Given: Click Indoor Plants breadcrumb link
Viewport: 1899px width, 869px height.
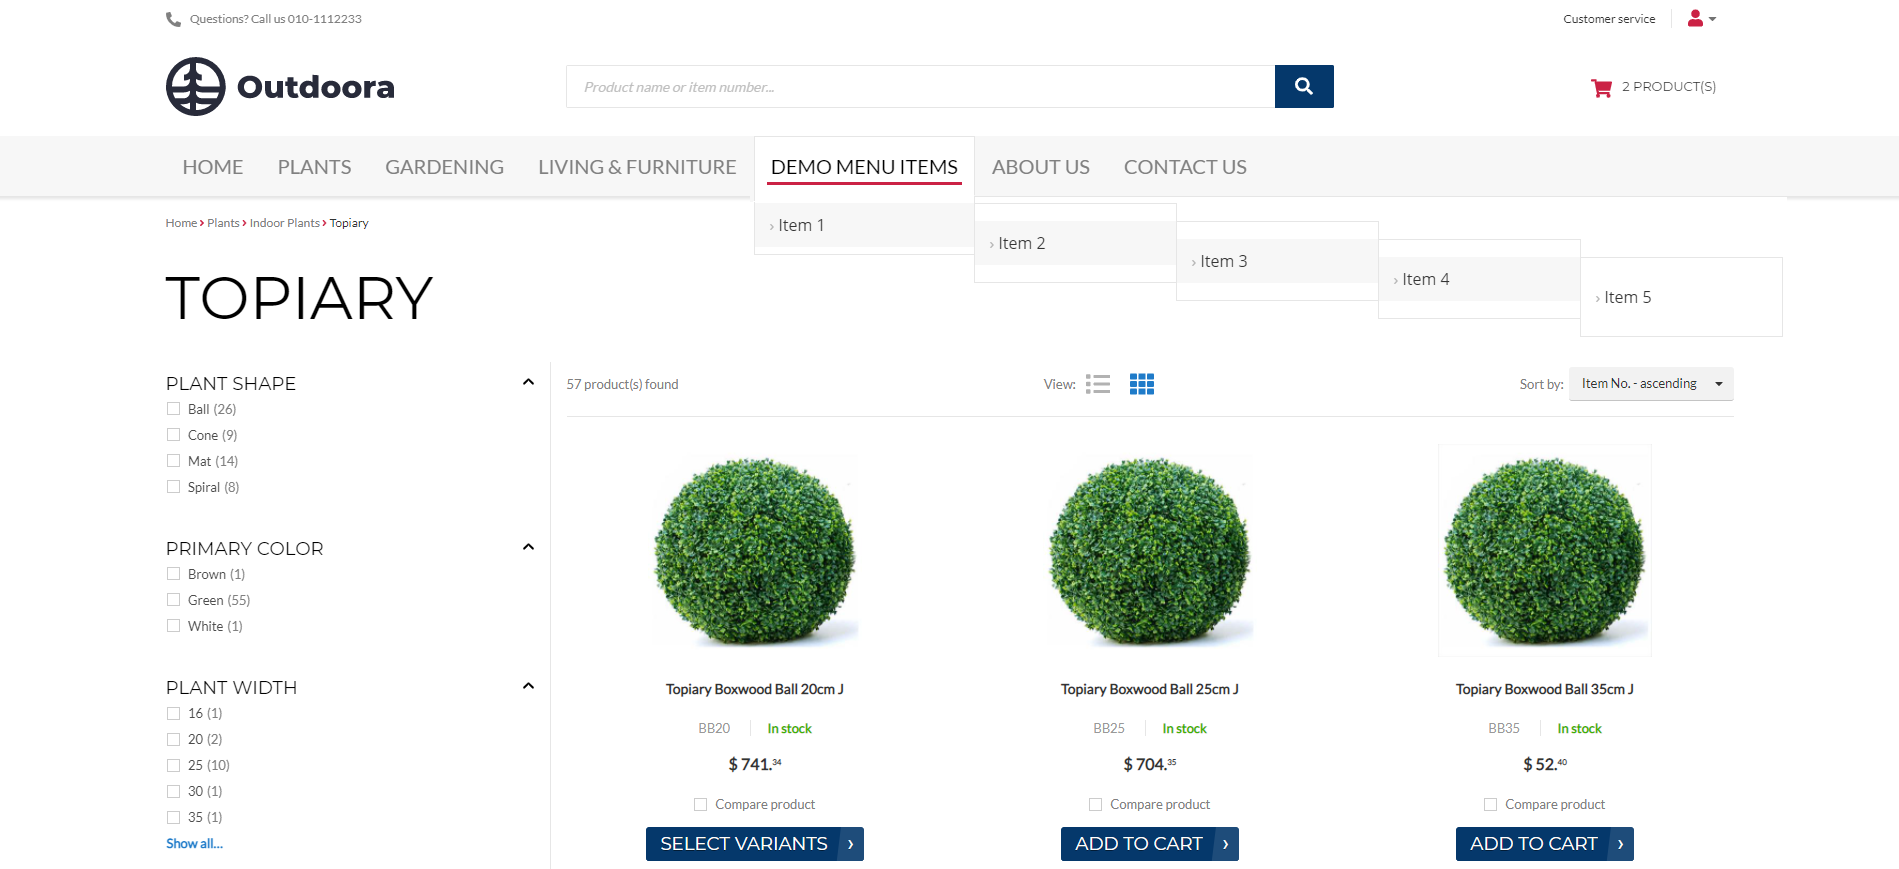Looking at the screenshot, I should point(285,223).
